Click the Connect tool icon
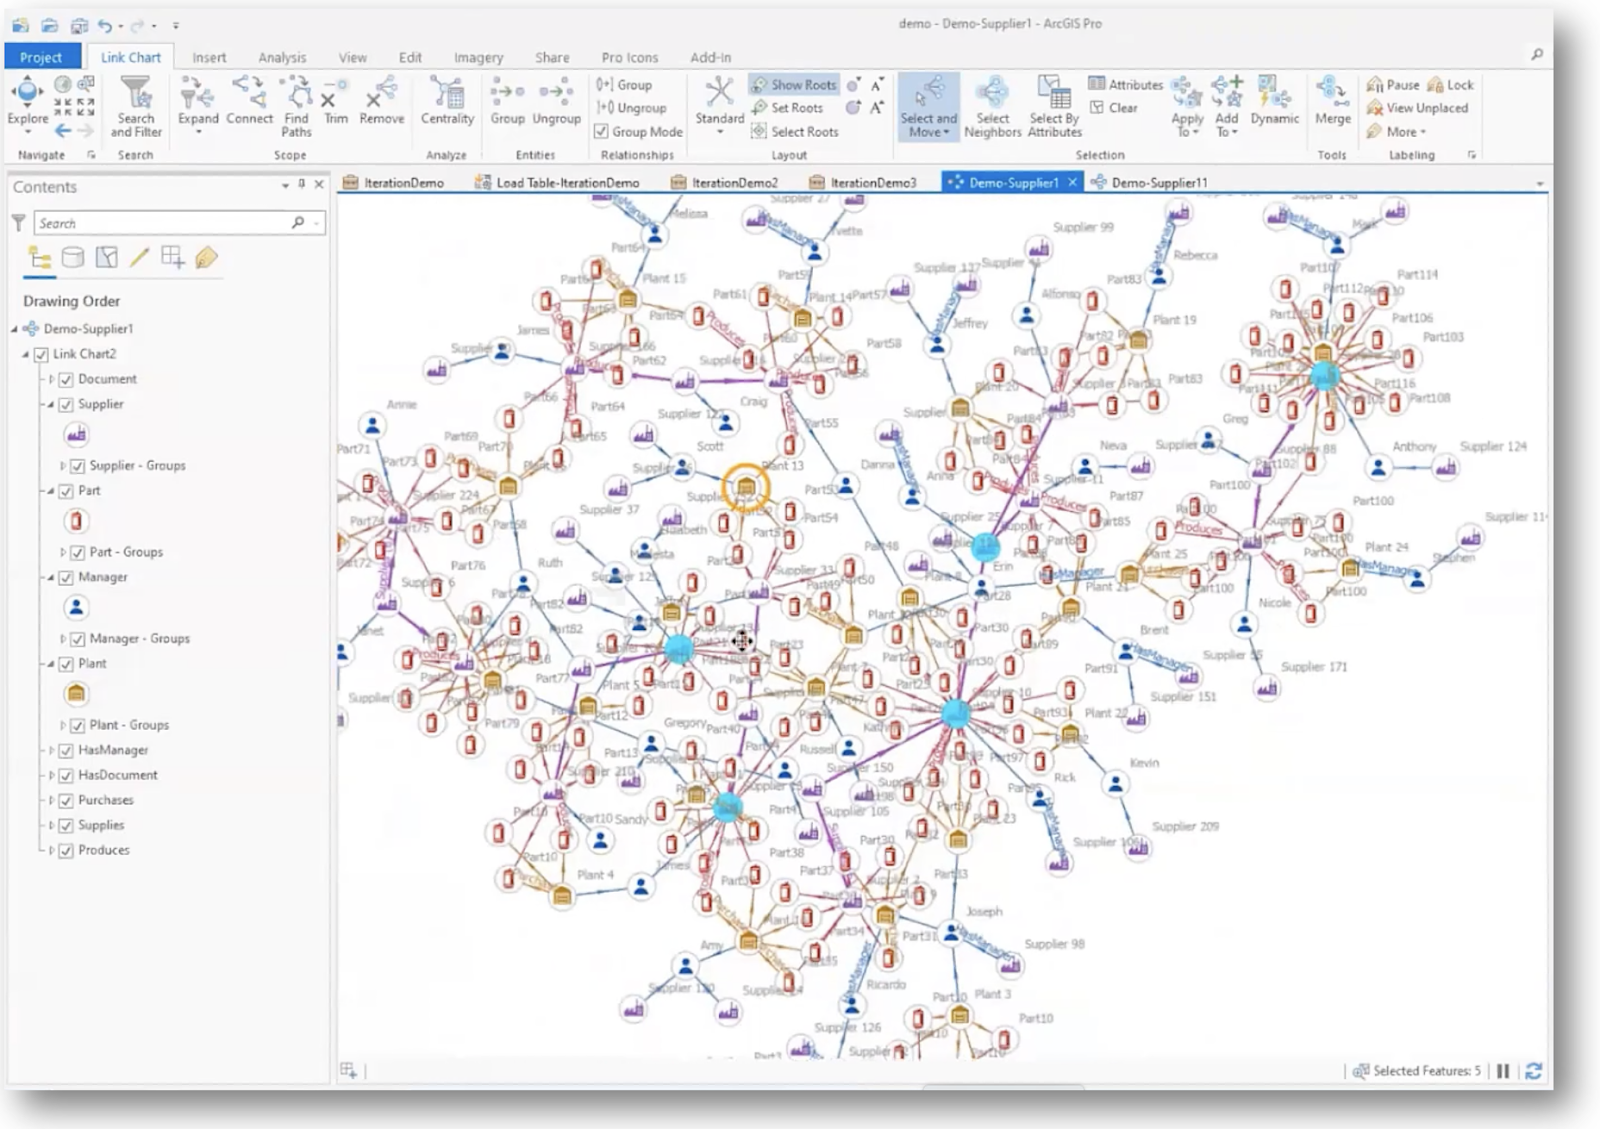This screenshot has width=1600, height=1129. (x=249, y=101)
